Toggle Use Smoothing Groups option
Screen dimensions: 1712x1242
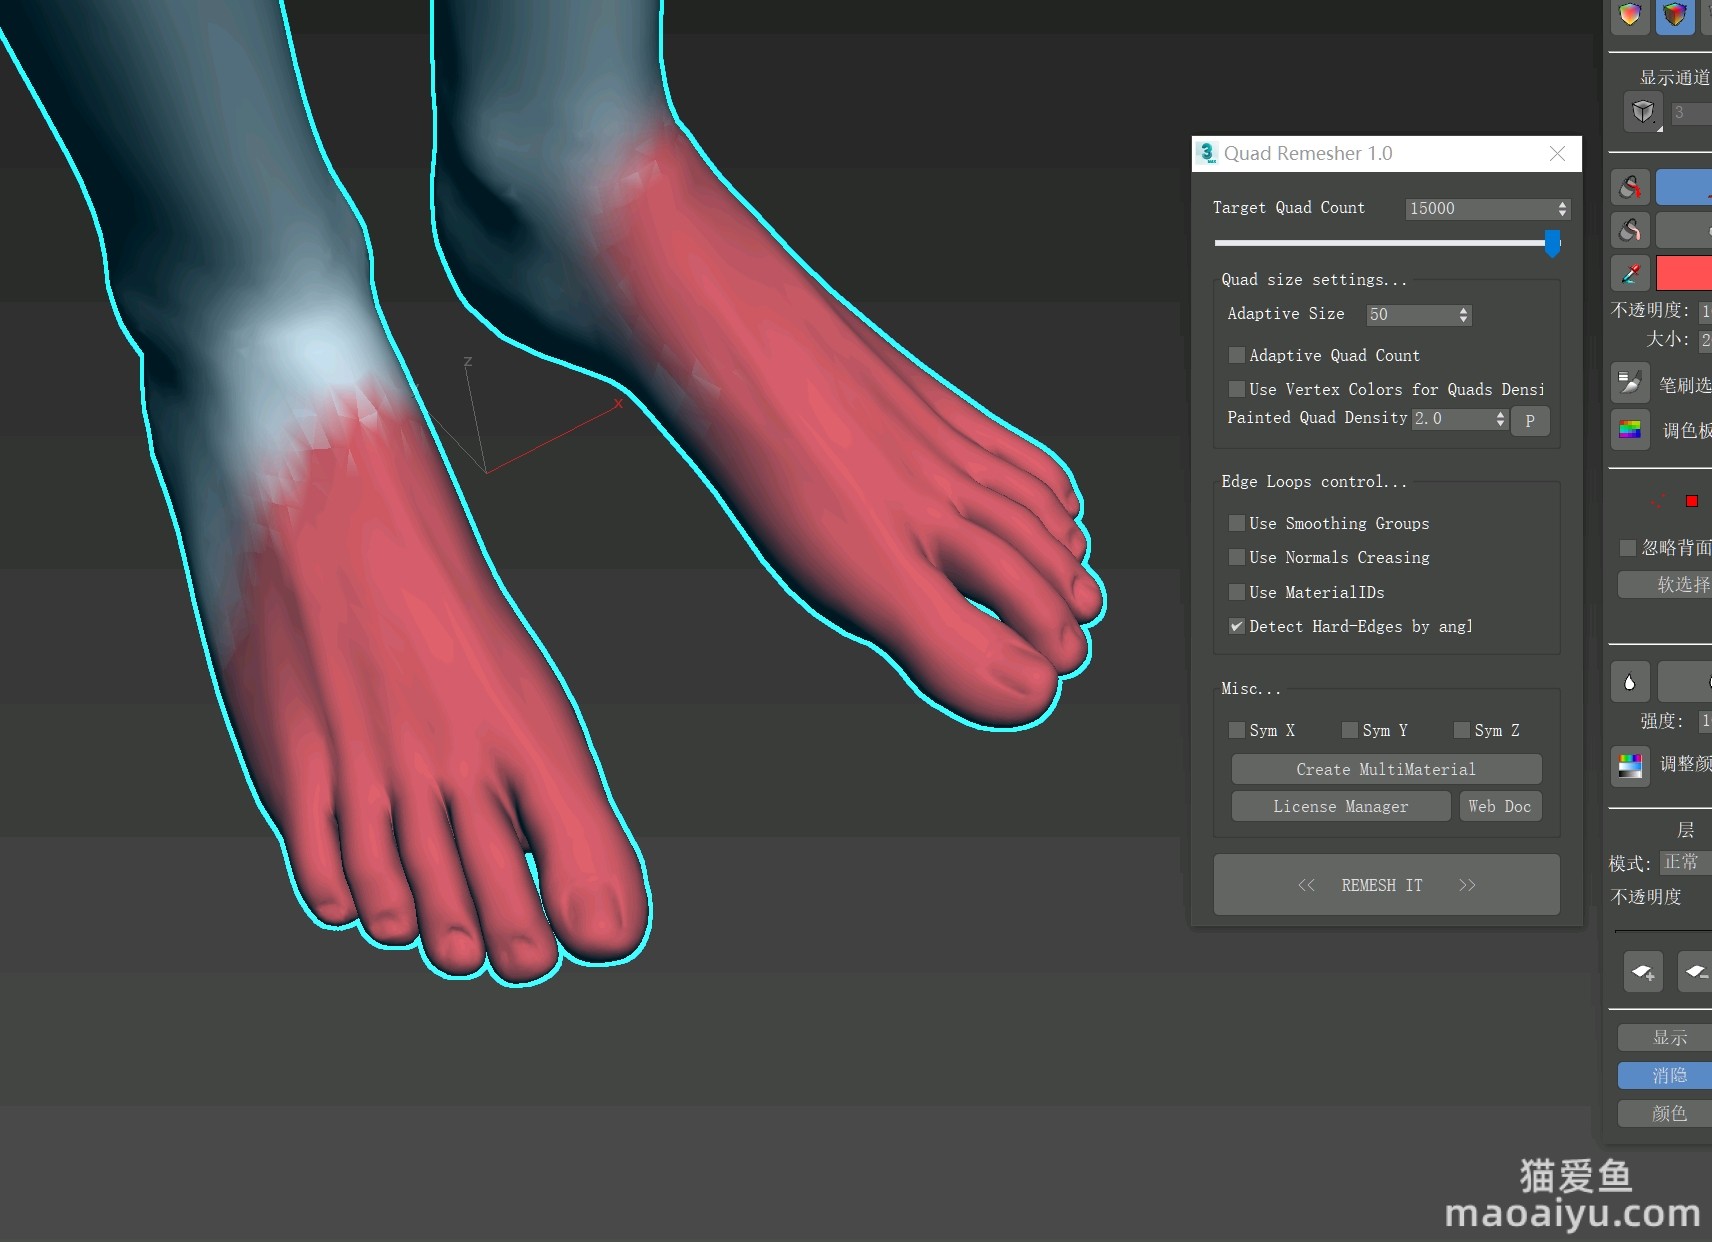coord(1237,523)
